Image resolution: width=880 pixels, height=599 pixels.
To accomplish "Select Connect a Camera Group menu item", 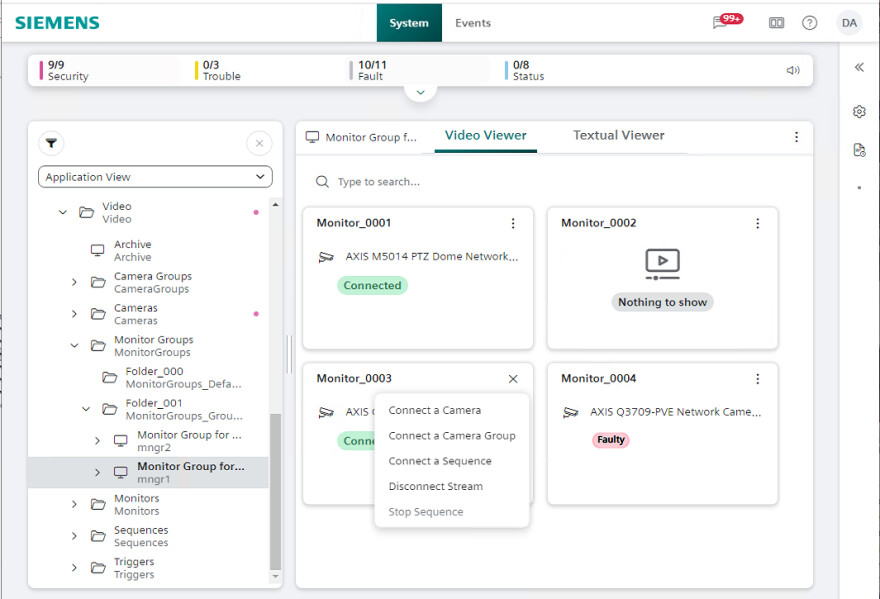I will point(452,436).
